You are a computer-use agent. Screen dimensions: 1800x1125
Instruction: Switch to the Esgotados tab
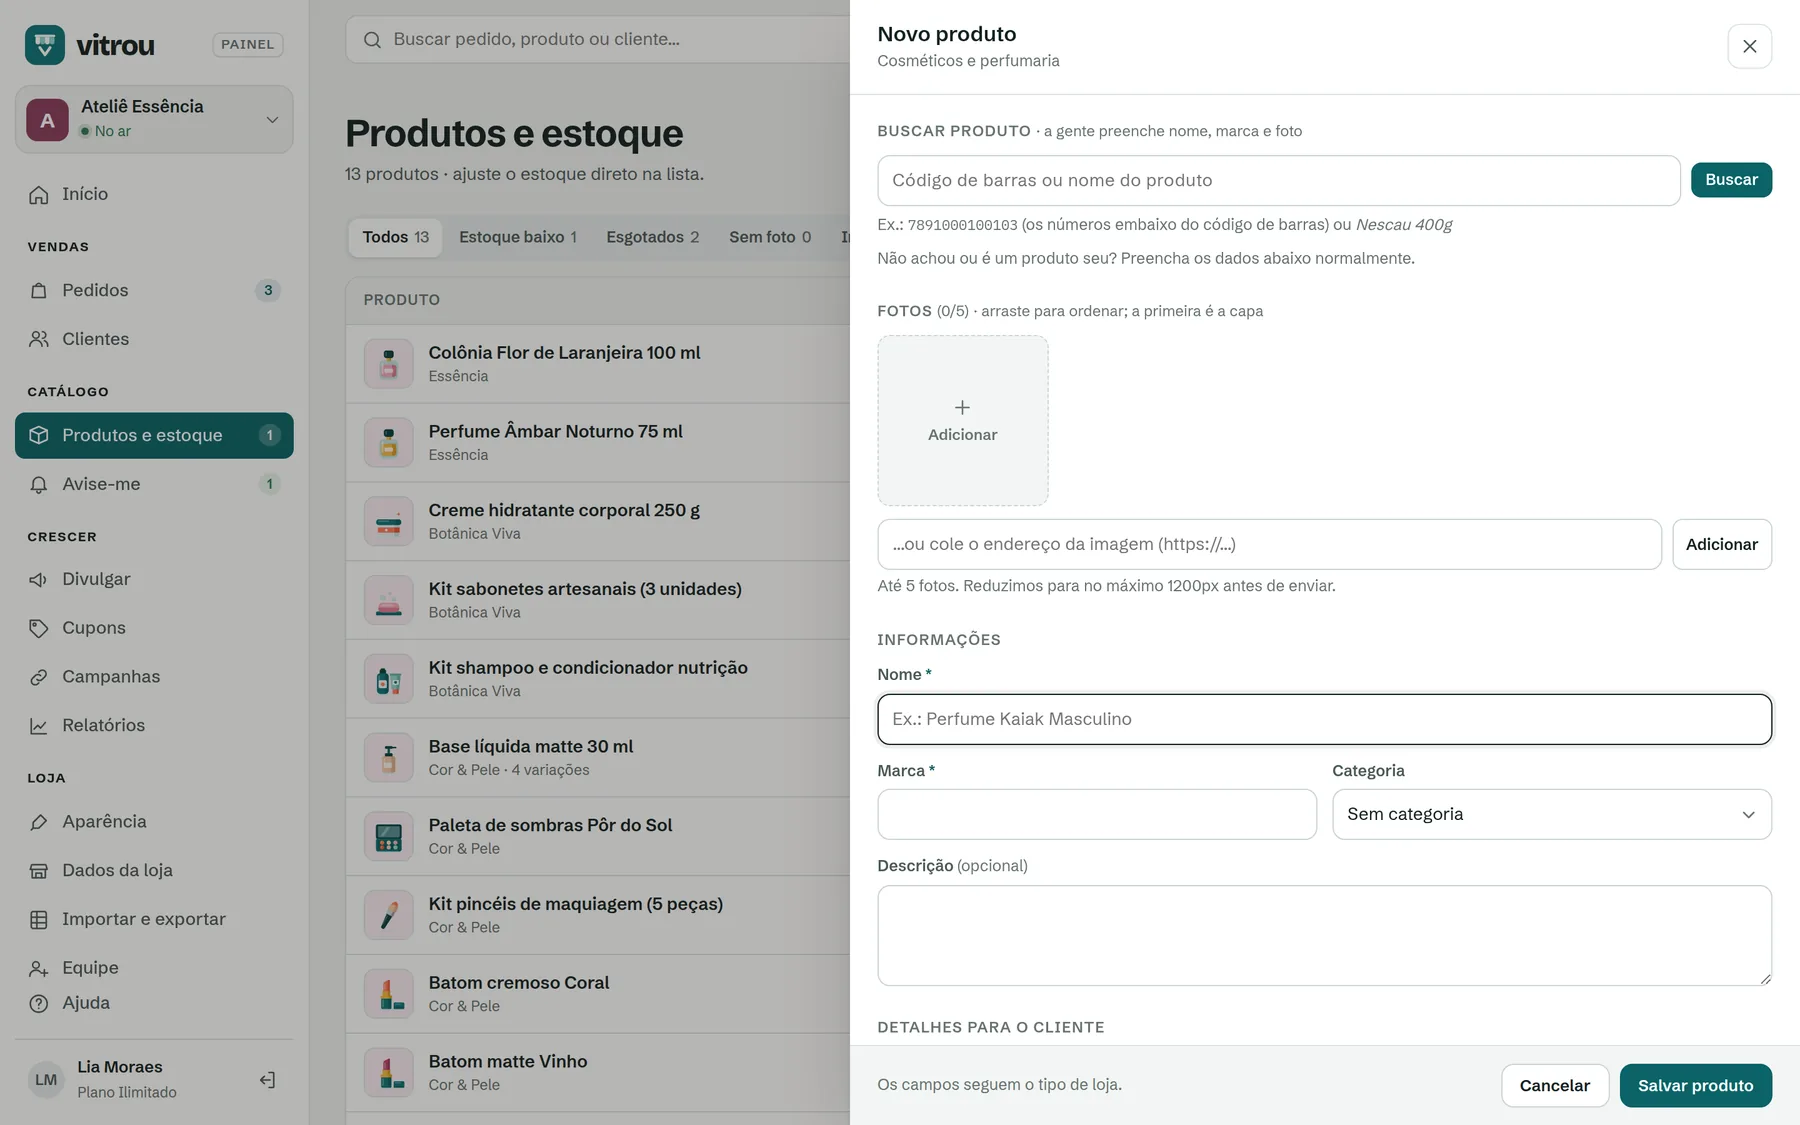(653, 237)
